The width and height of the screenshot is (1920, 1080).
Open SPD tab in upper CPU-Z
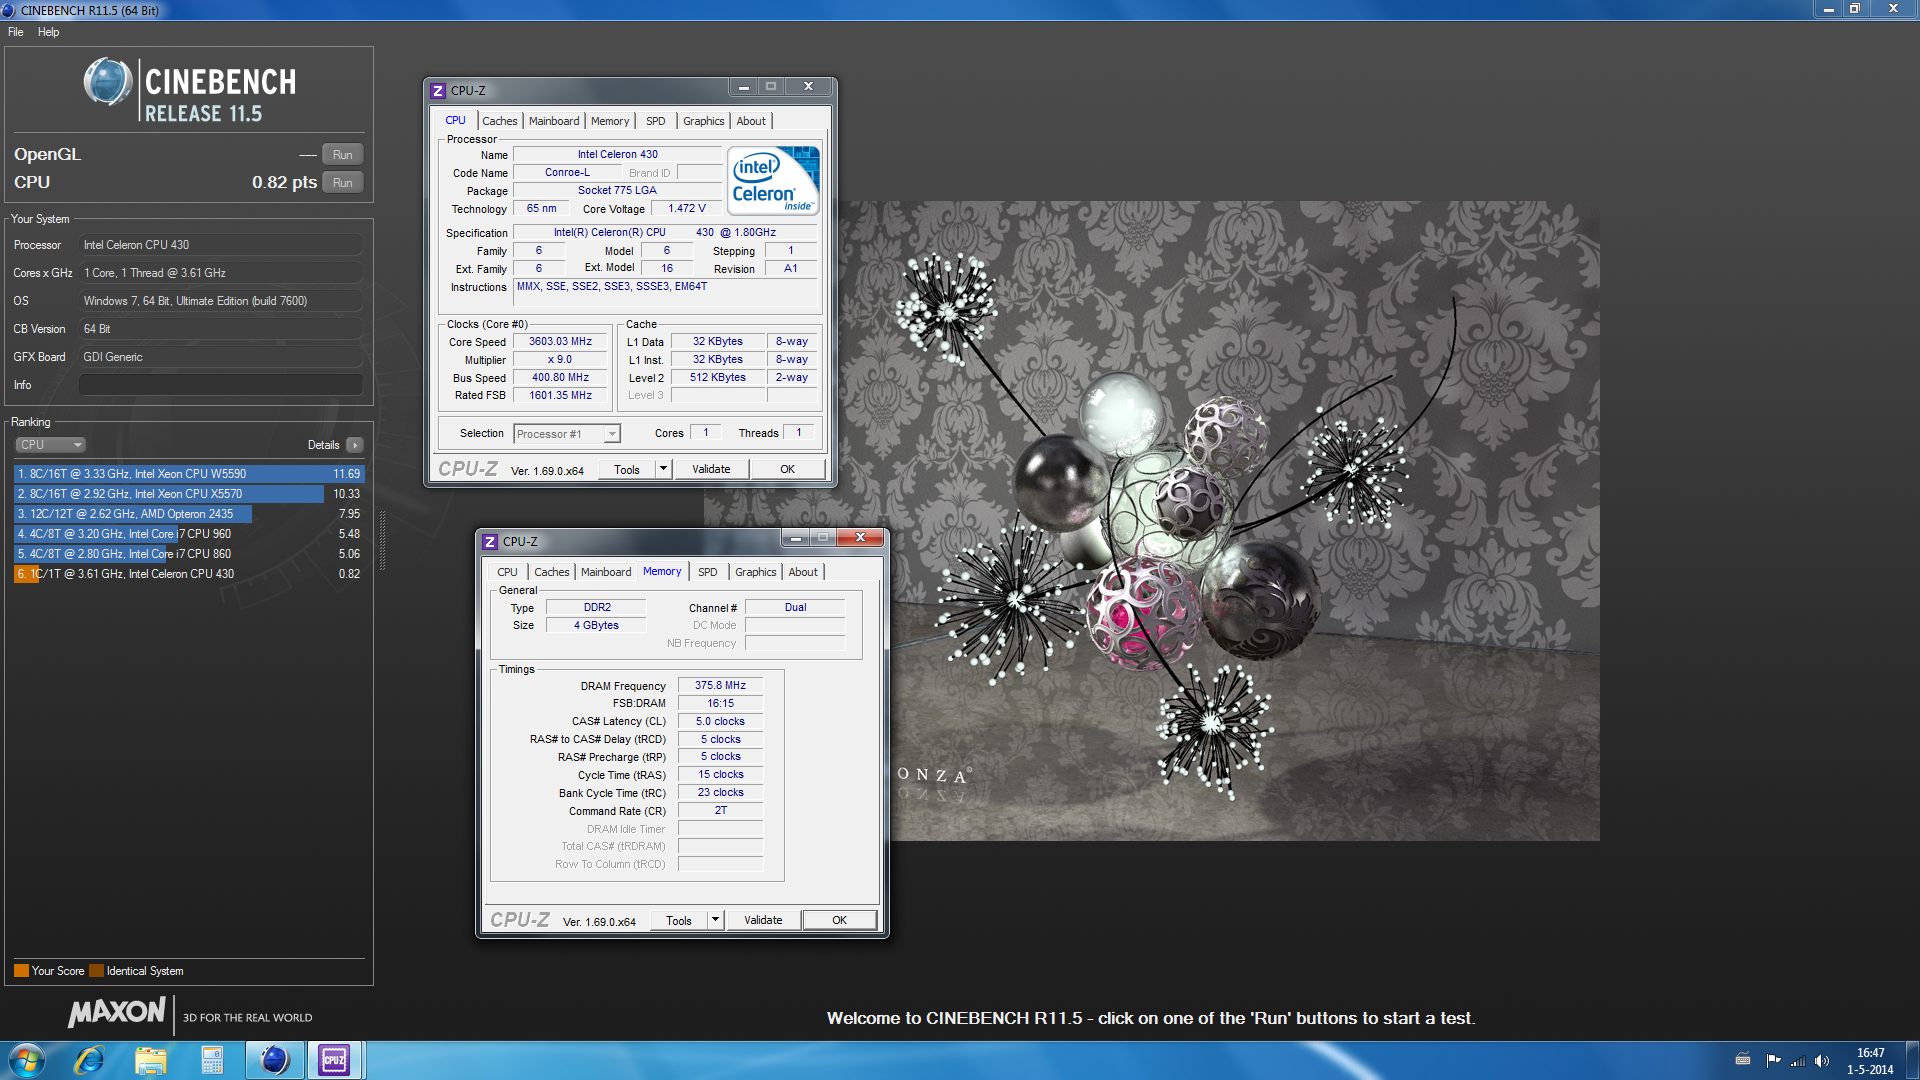tap(656, 121)
